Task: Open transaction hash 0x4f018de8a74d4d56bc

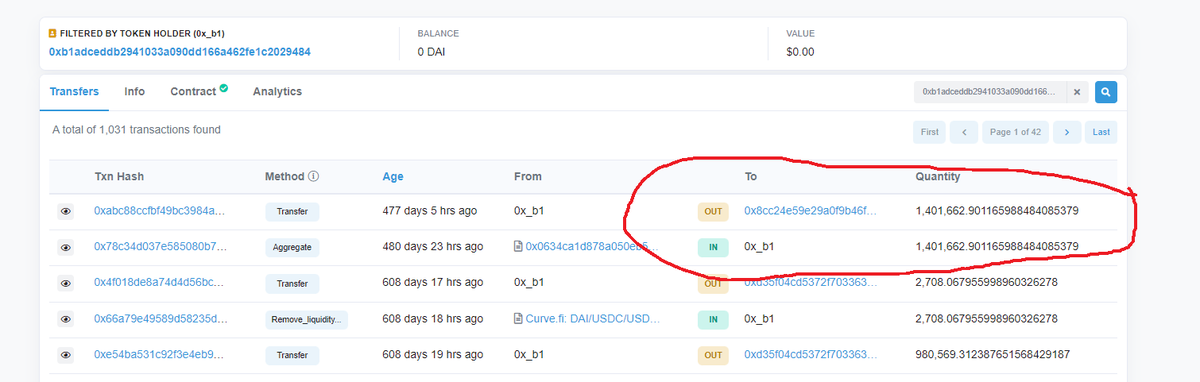Action: pos(159,283)
